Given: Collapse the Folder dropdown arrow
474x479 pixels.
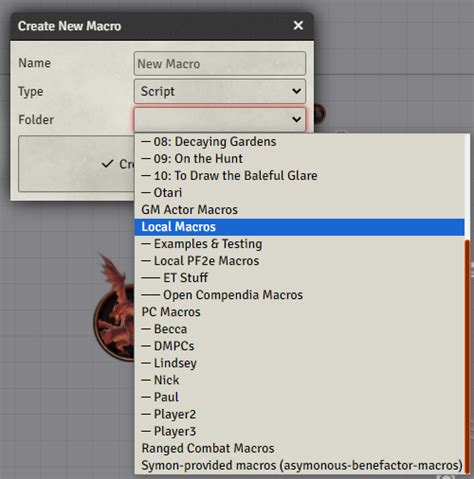Looking at the screenshot, I should pyautogui.click(x=296, y=119).
